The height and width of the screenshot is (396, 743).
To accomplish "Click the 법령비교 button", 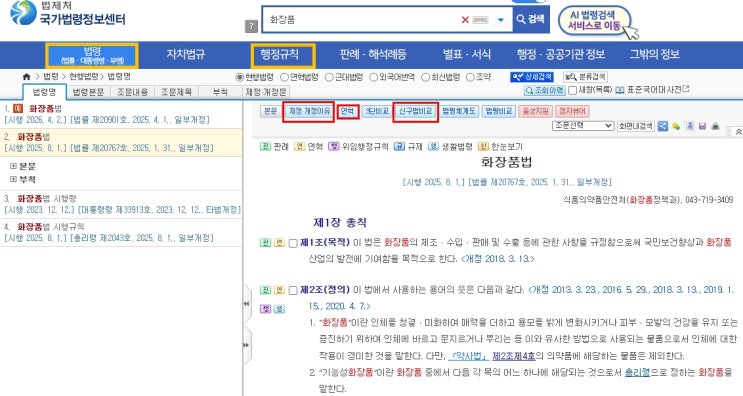I will 498,111.
